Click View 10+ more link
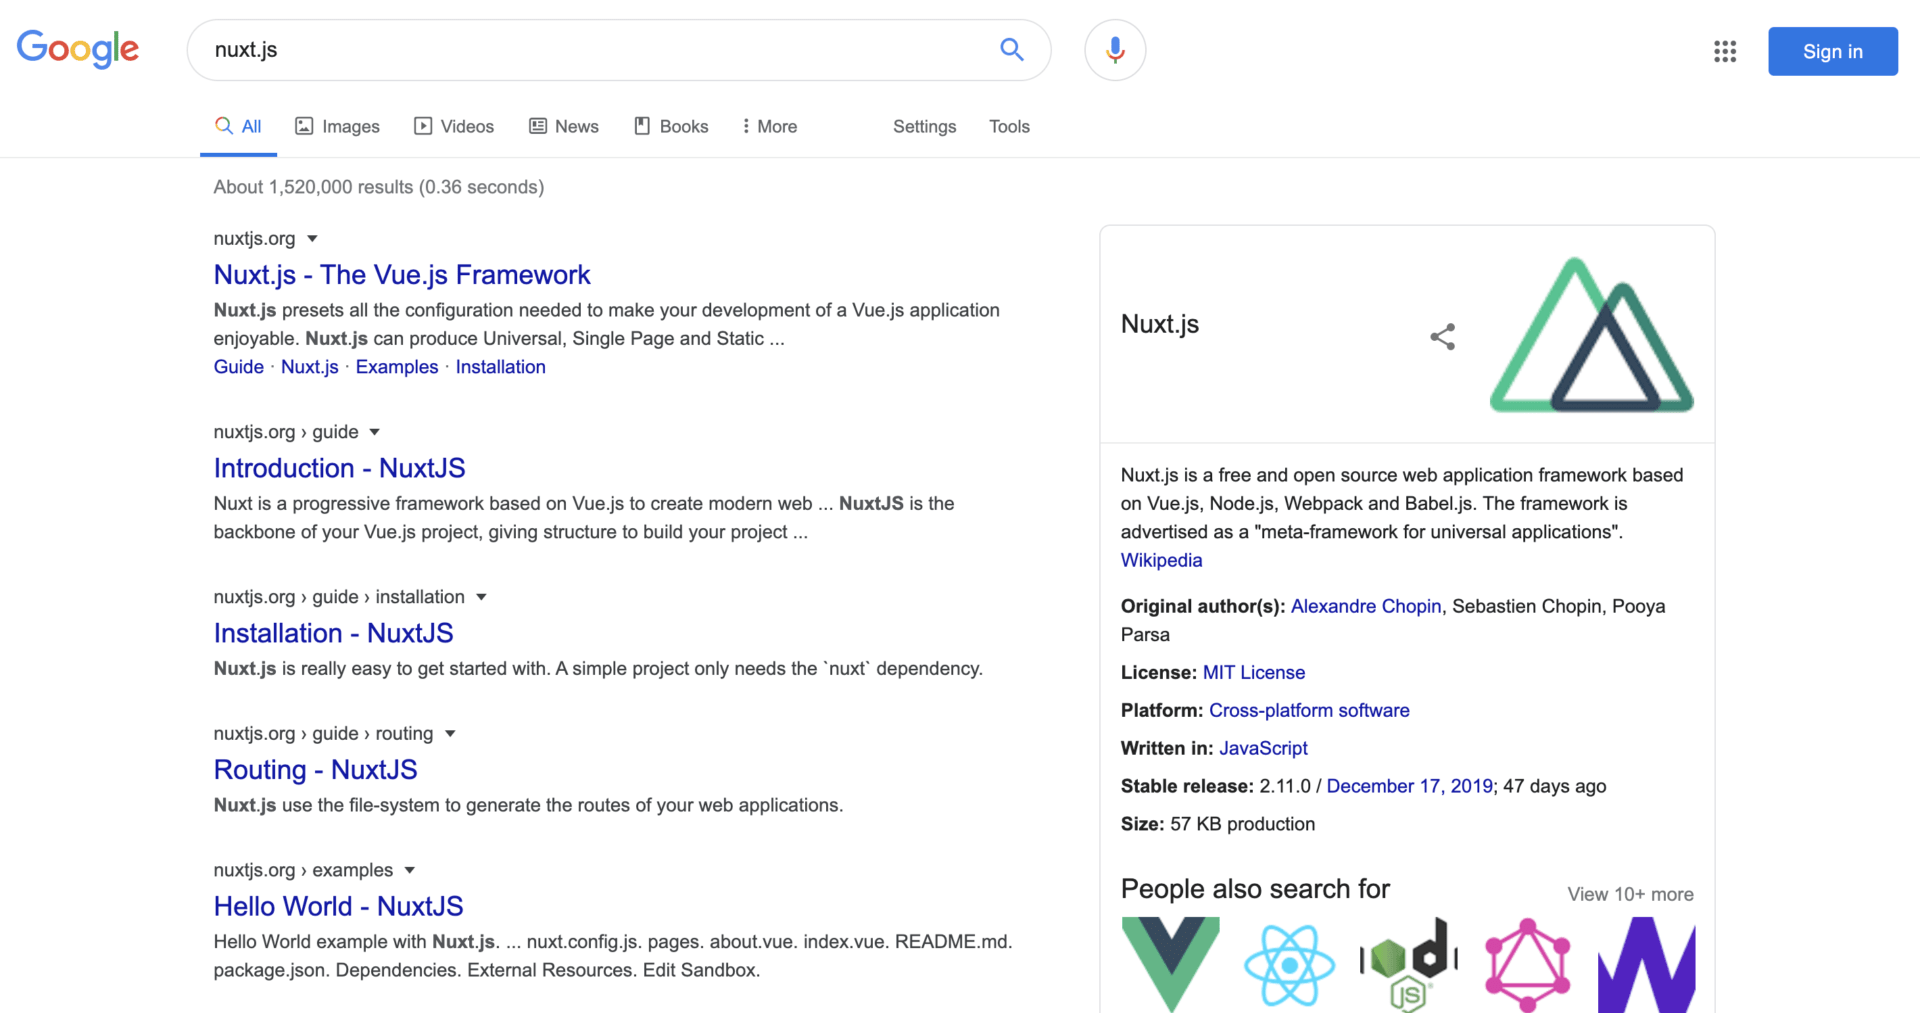 1630,895
